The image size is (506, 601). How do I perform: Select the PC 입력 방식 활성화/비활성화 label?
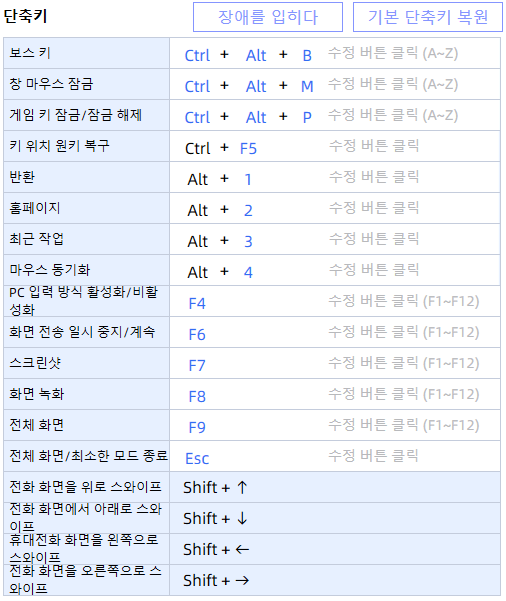coord(84,301)
